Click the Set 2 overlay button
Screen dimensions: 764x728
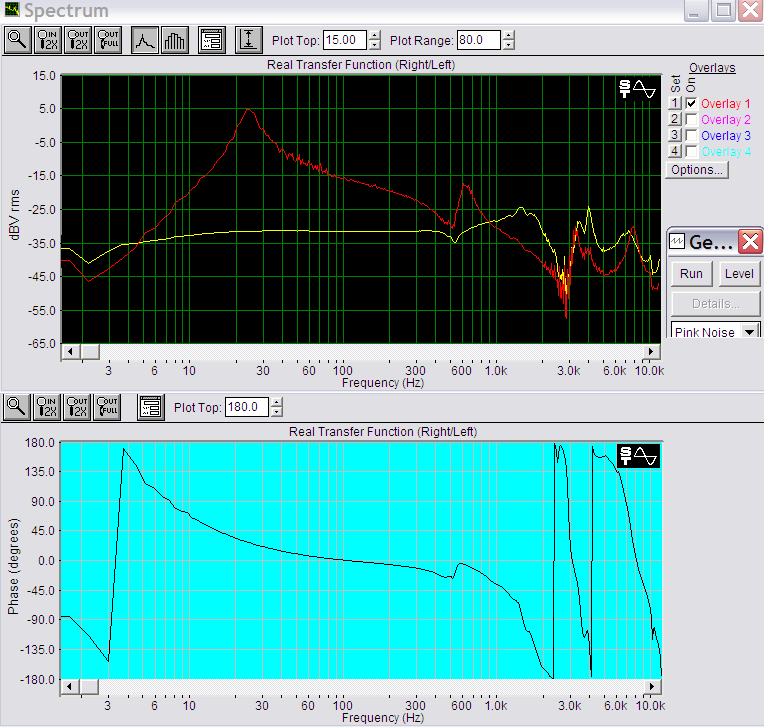(674, 119)
